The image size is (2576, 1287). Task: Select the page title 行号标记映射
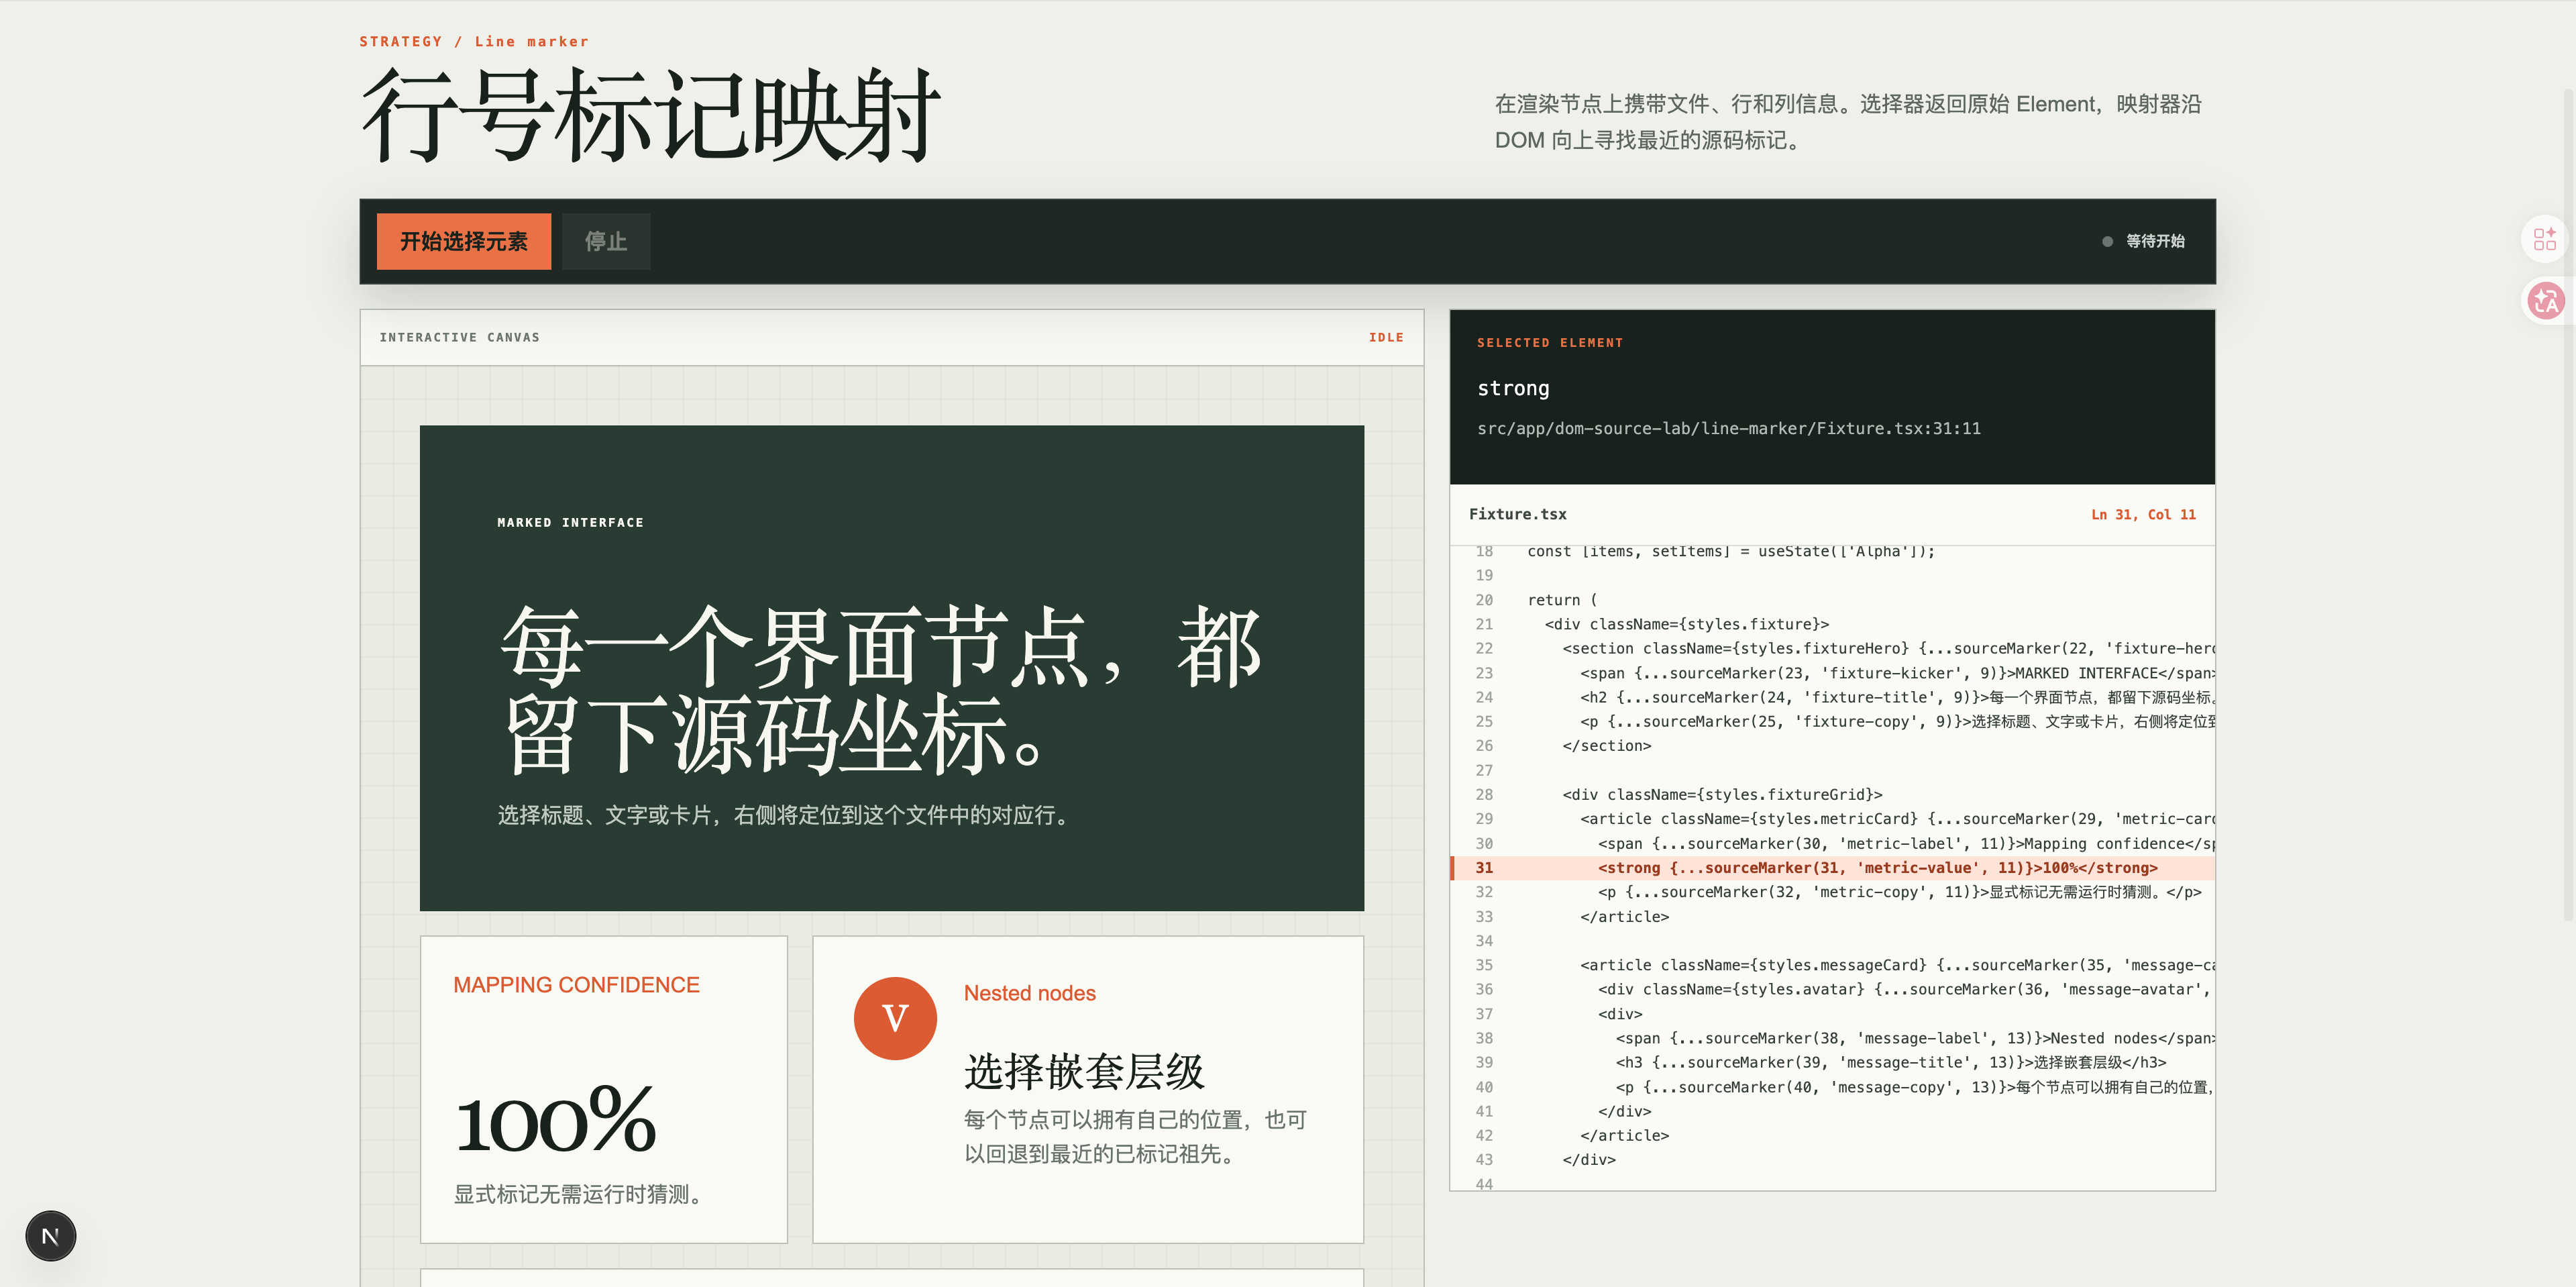tap(650, 115)
